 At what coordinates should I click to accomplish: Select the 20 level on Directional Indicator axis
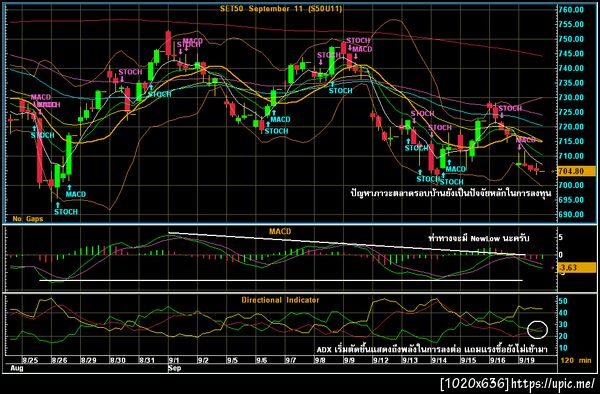pyautogui.click(x=563, y=337)
